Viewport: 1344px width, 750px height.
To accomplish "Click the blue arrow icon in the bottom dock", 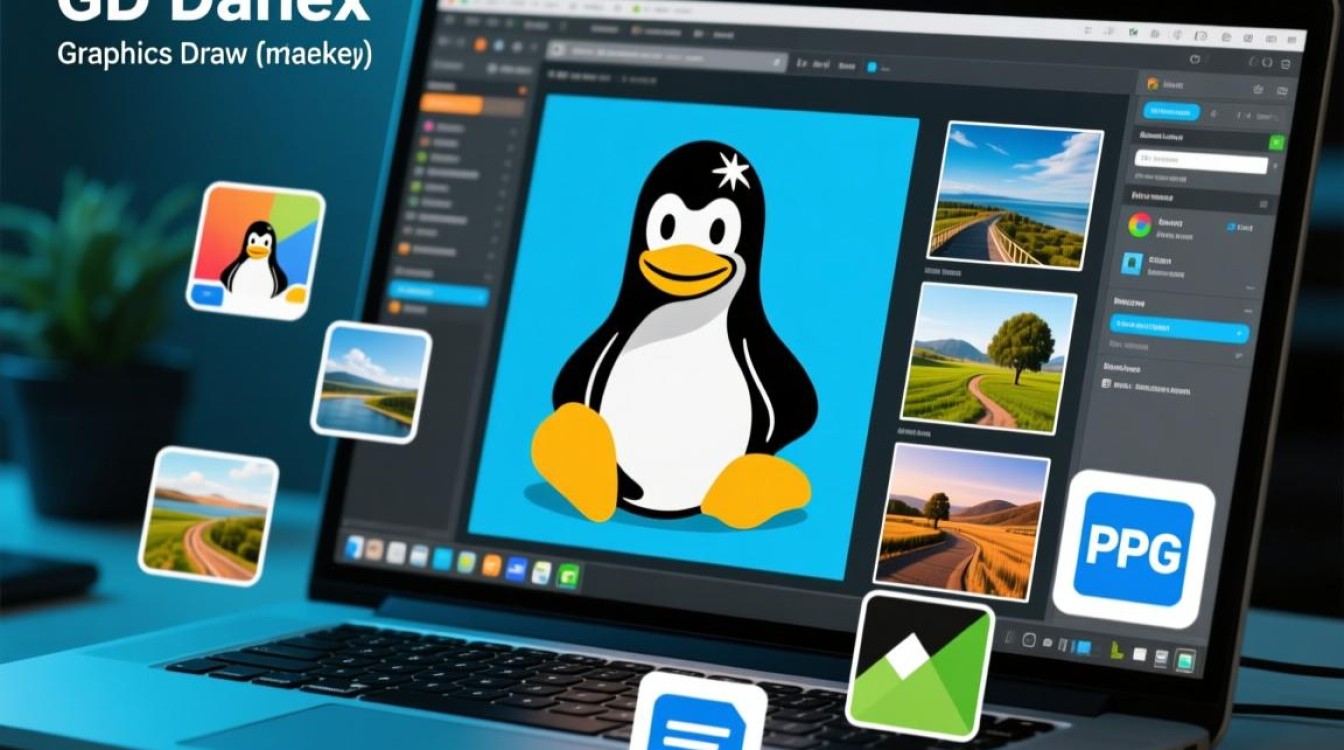I will (515, 570).
